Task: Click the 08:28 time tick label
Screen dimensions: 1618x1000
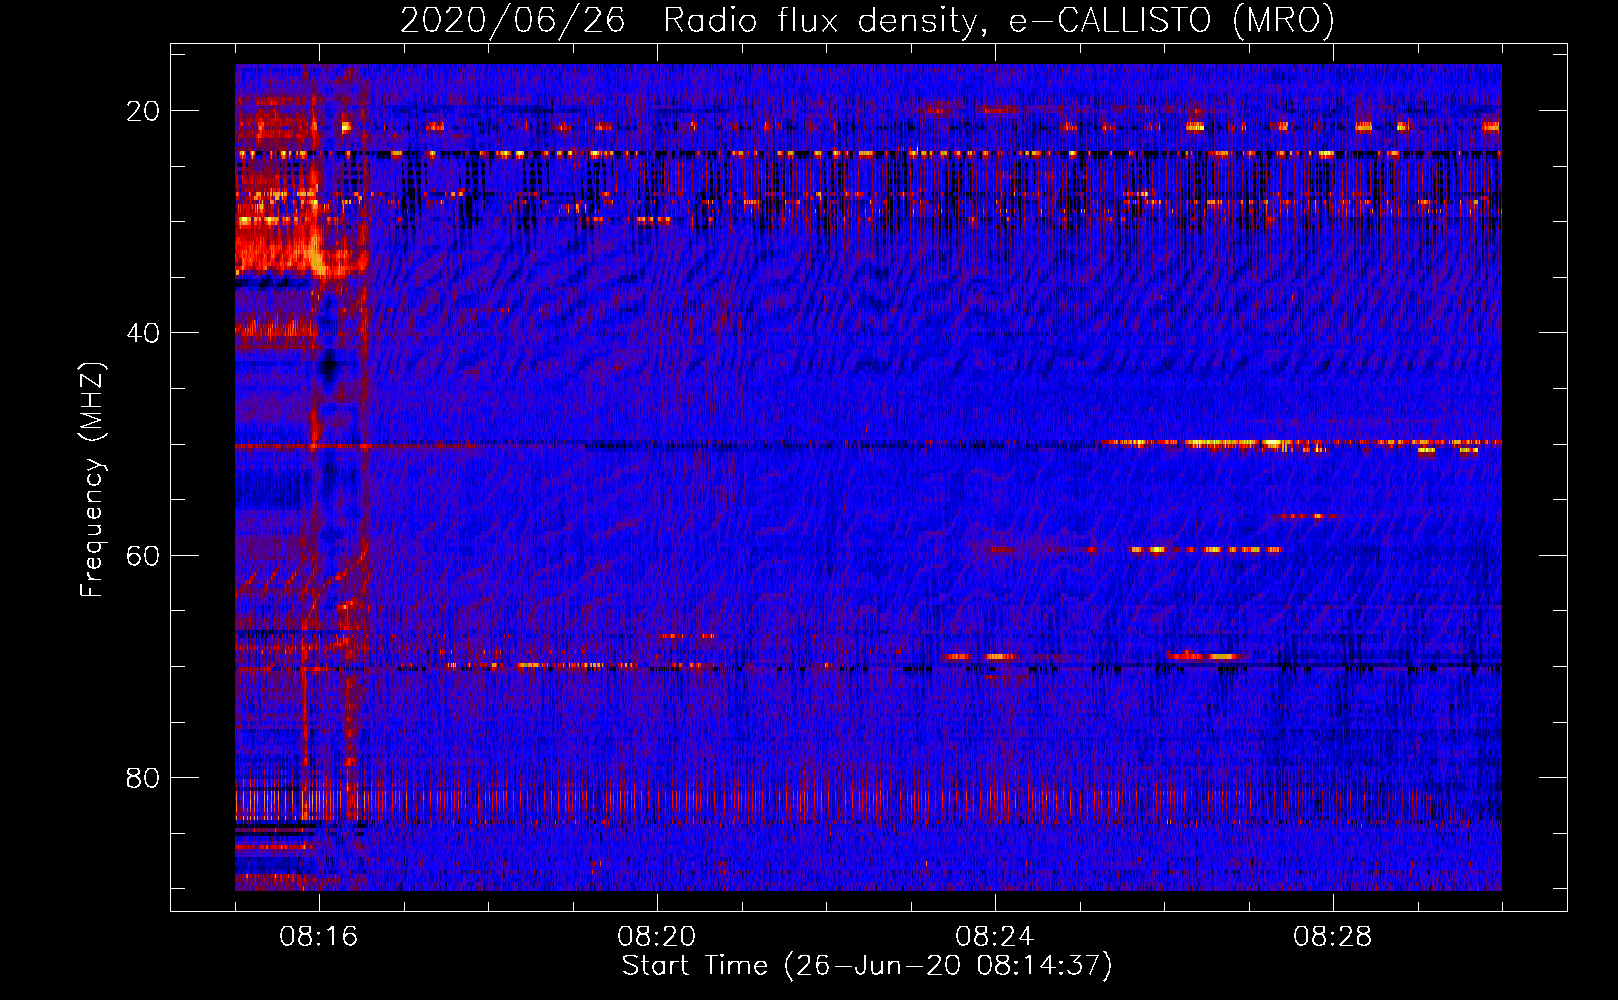Action: coord(1333,937)
